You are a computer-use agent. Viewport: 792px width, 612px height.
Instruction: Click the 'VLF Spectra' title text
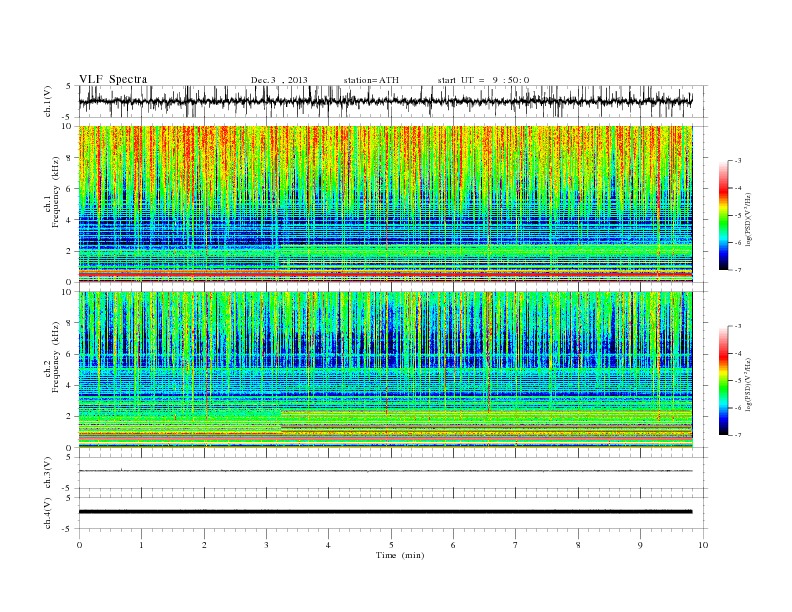point(113,79)
